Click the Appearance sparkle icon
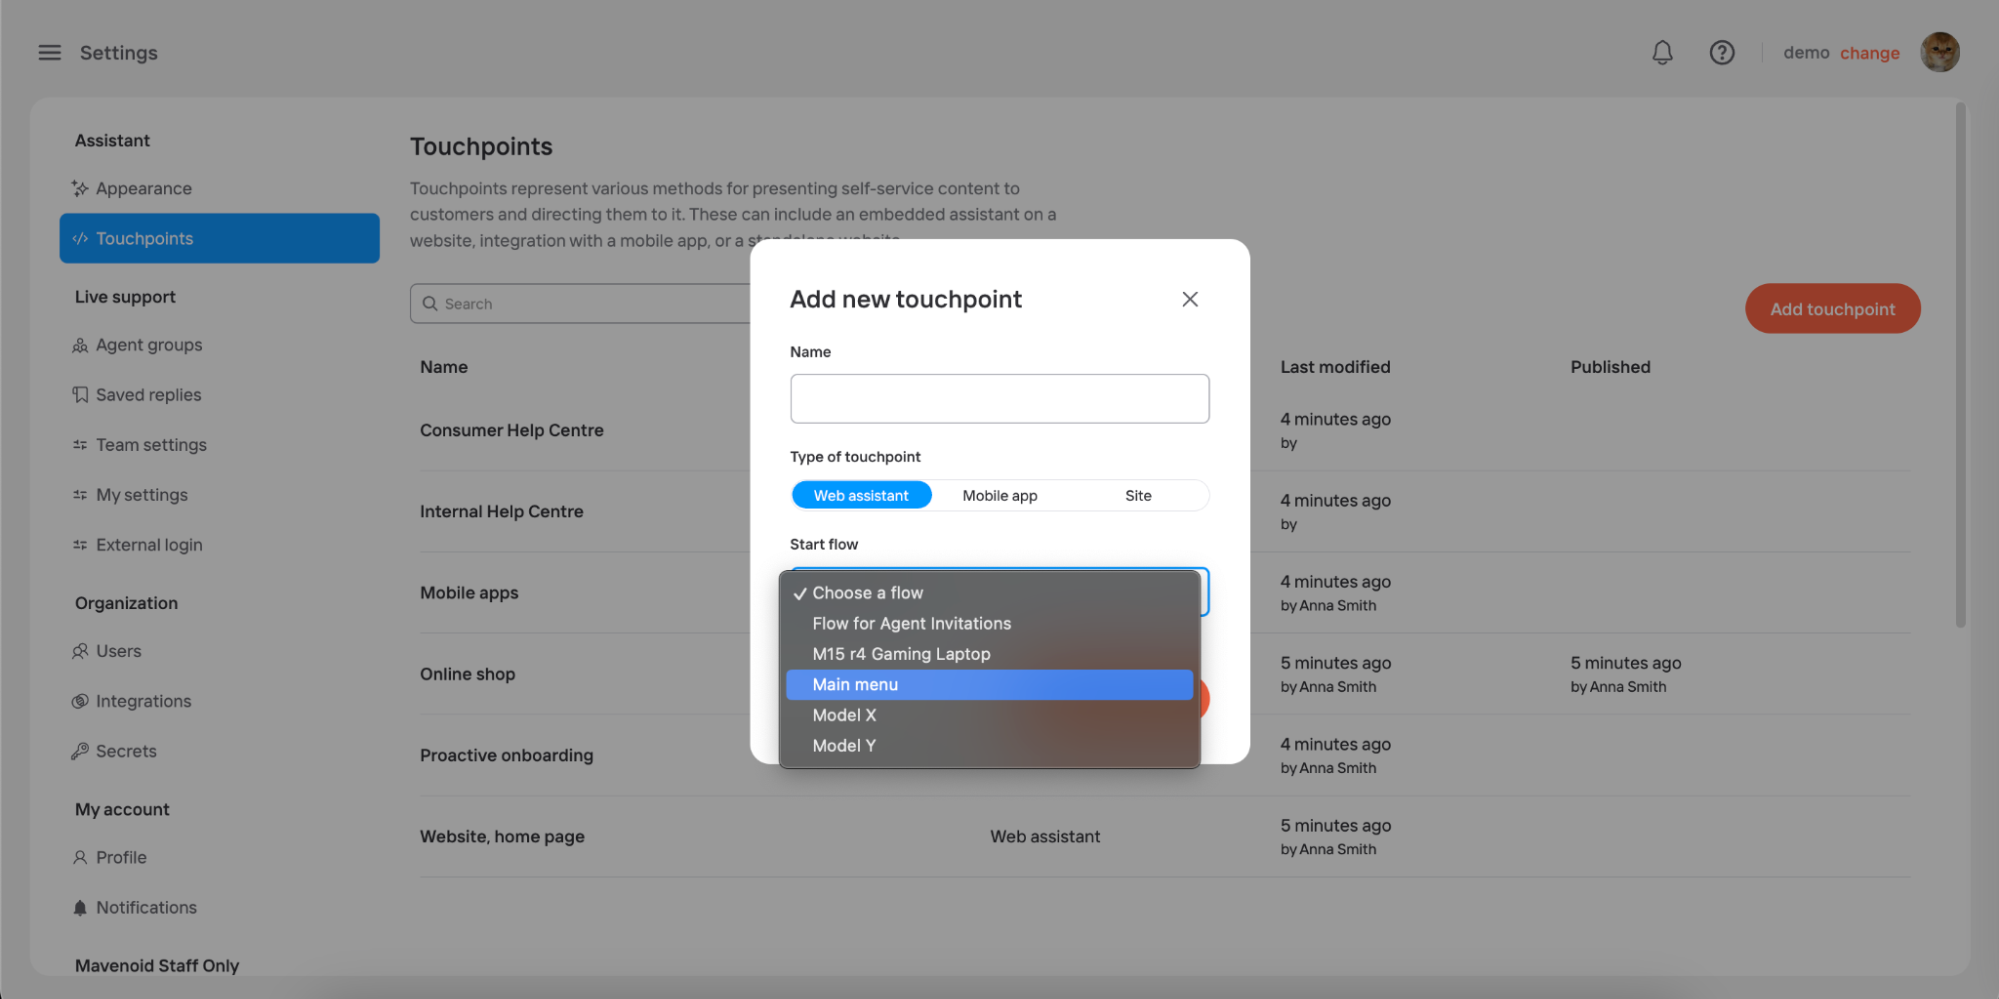The image size is (1999, 999). pos(80,188)
